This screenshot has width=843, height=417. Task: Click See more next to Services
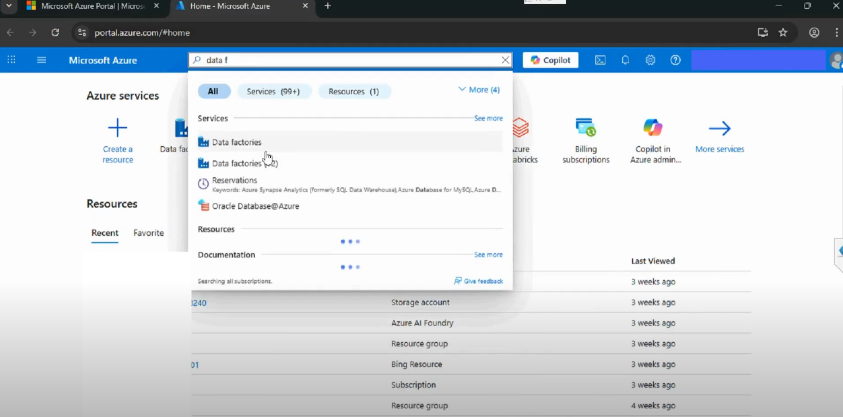pyautogui.click(x=488, y=118)
